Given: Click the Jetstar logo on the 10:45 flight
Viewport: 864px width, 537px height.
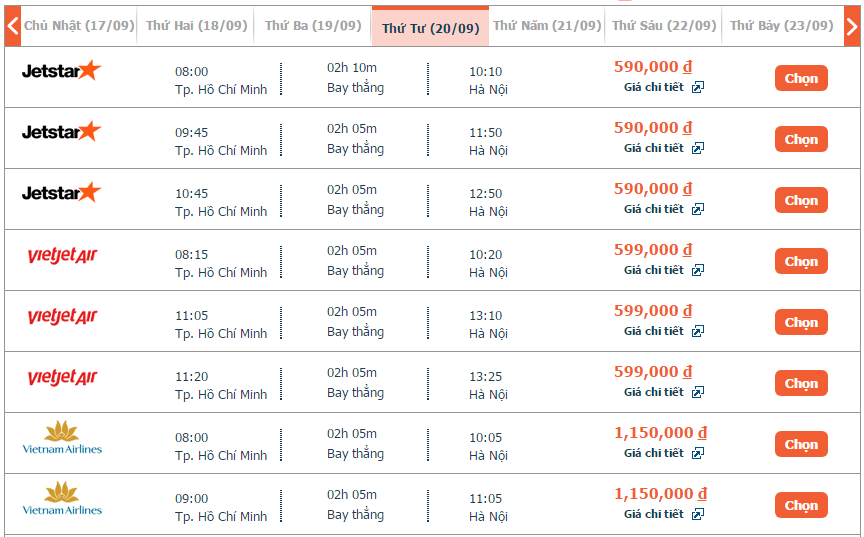Looking at the screenshot, I should 61,192.
